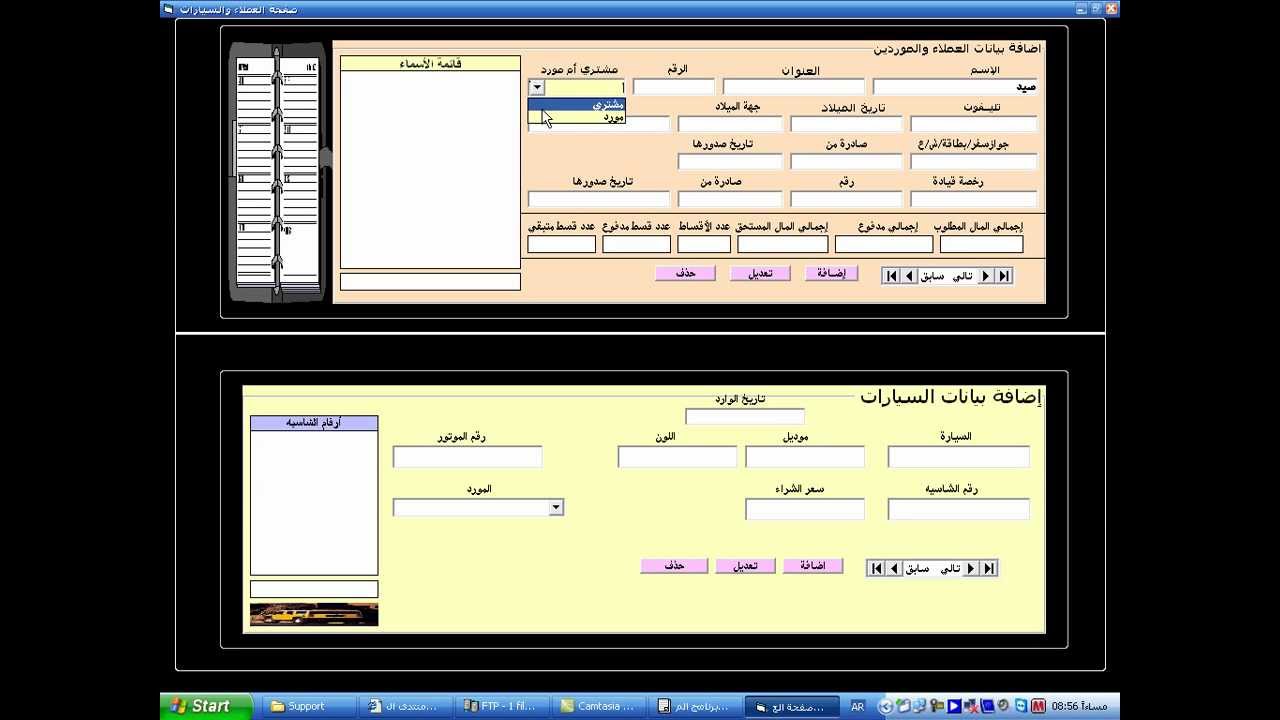Focus the إجمالي المال المستحق field

point(783,244)
